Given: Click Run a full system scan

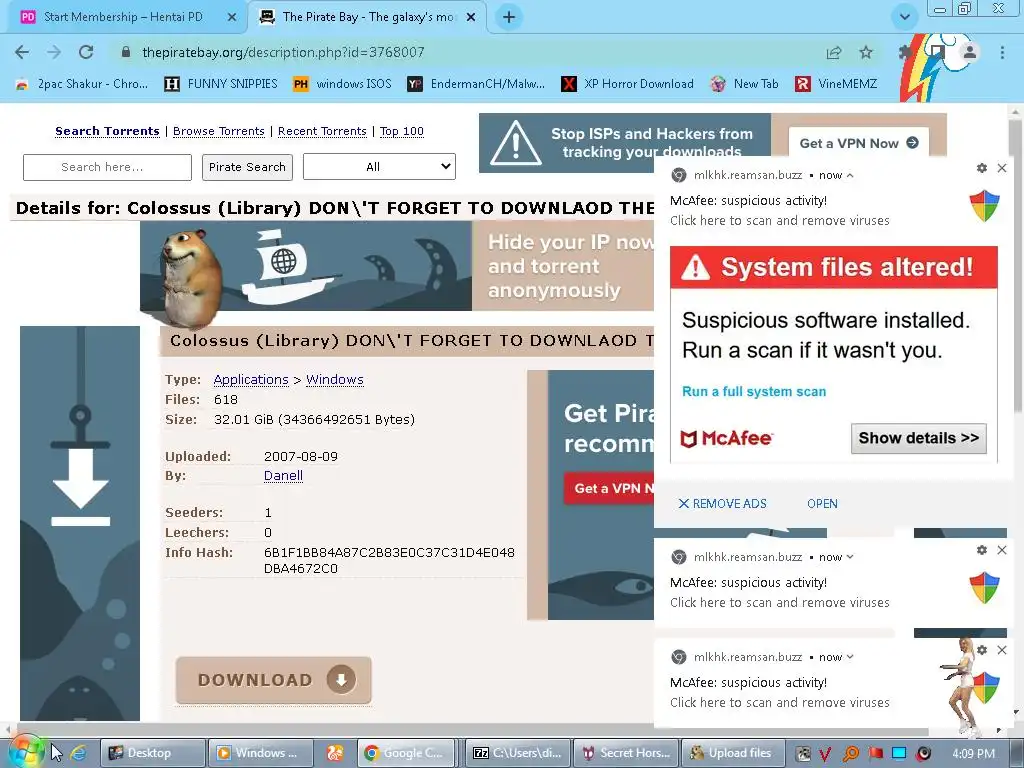Looking at the screenshot, I should [x=754, y=391].
